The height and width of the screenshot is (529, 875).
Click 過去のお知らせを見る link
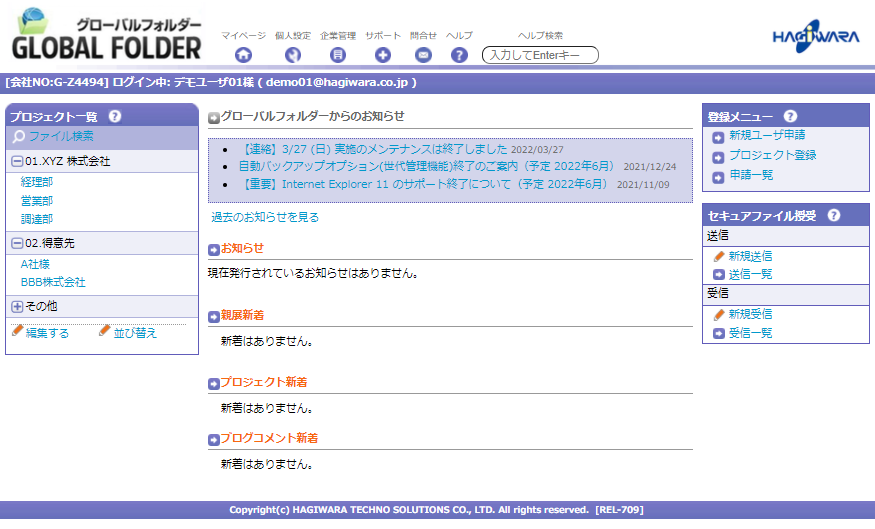pyautogui.click(x=265, y=217)
